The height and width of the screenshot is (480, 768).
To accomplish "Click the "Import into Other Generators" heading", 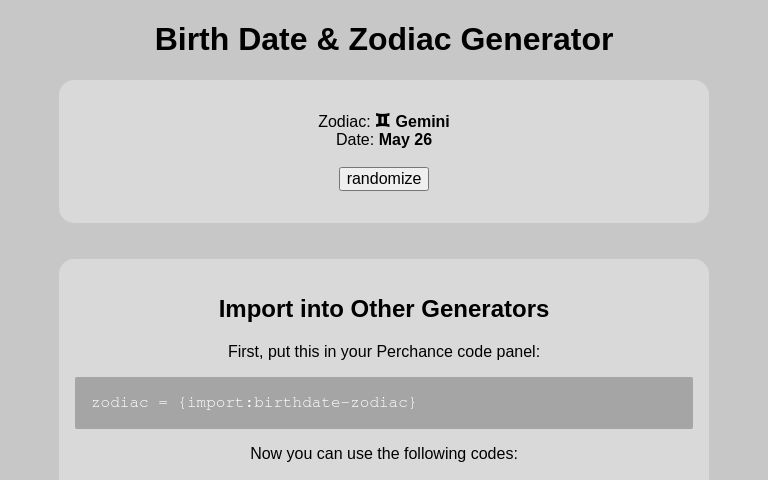I will point(384,309).
